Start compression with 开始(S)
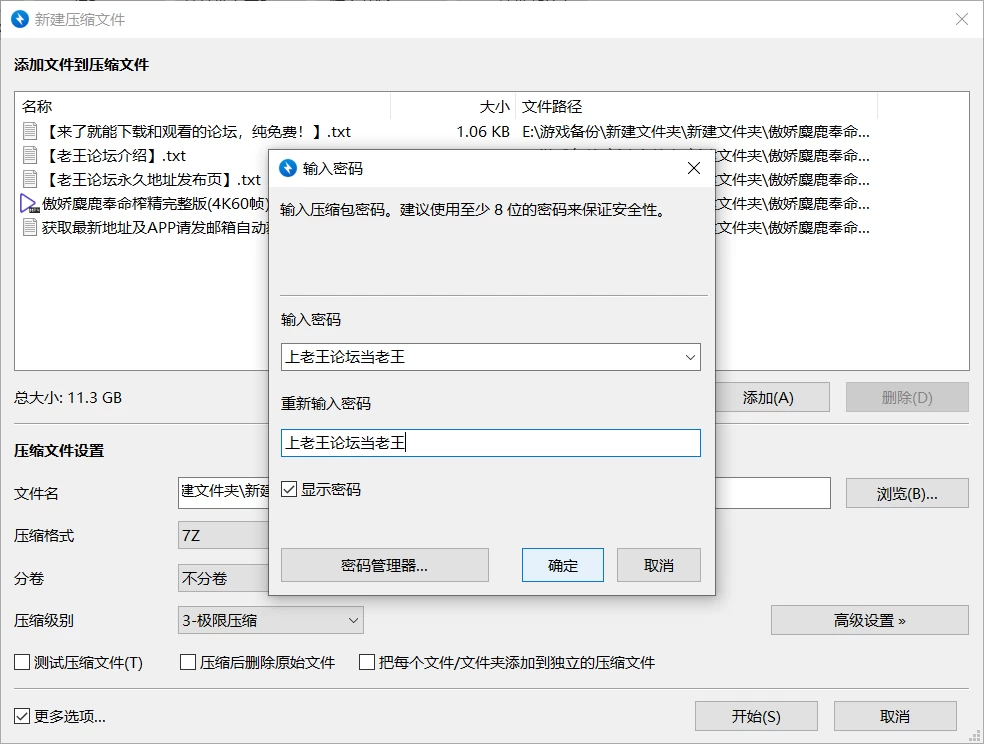Viewport: 984px width, 744px height. pos(756,716)
